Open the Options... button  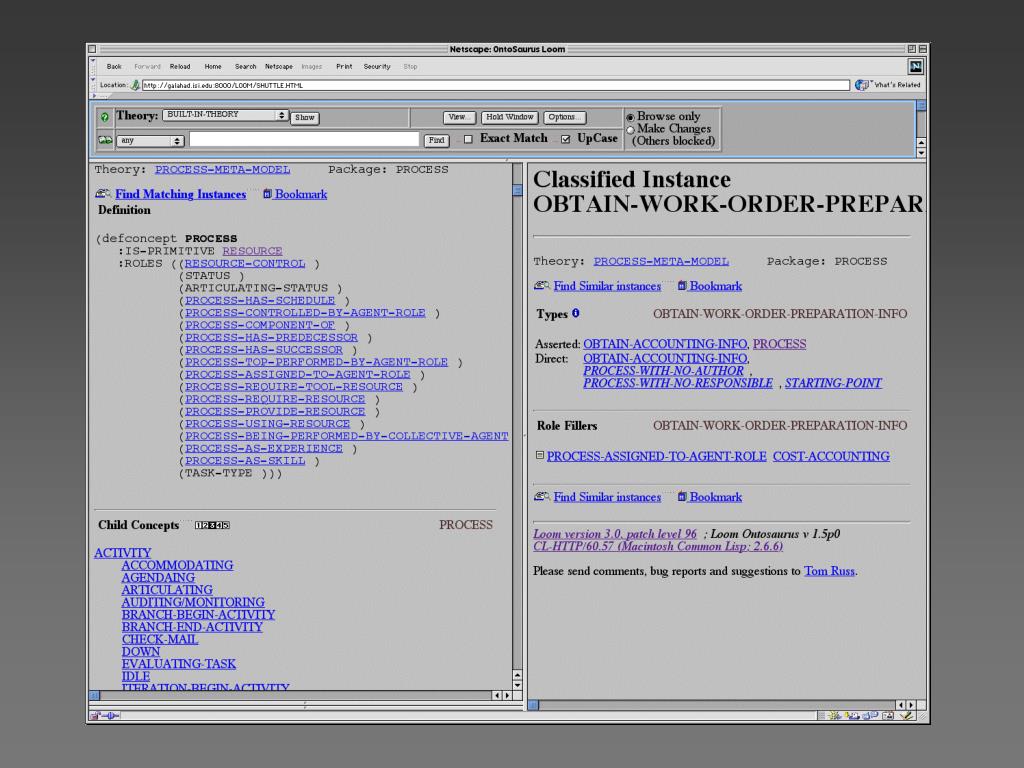click(x=564, y=118)
